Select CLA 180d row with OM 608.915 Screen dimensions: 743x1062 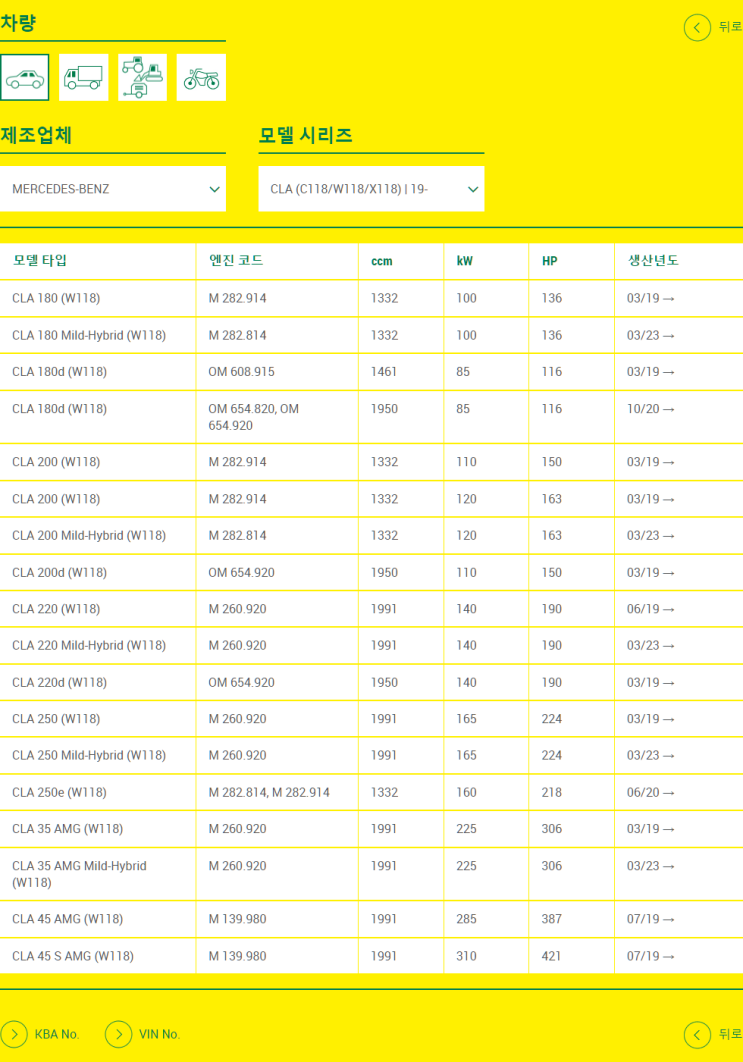(x=371, y=372)
